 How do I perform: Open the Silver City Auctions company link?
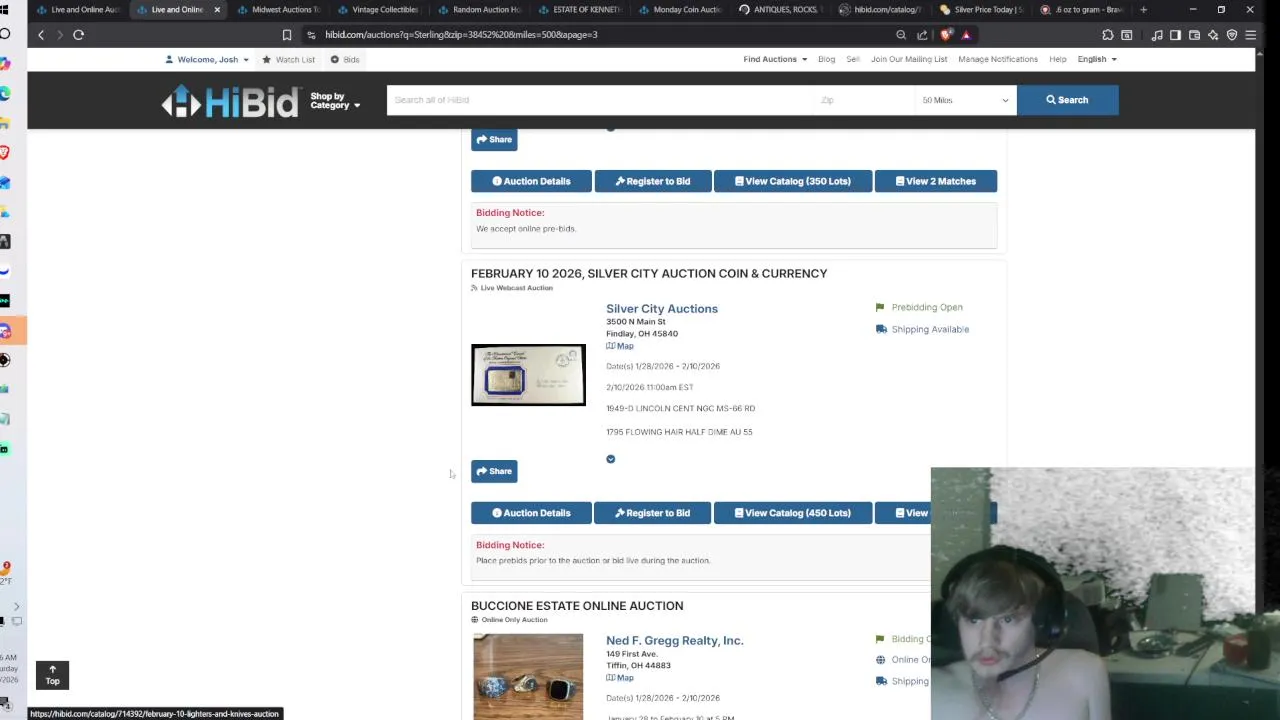pyautogui.click(x=661, y=309)
